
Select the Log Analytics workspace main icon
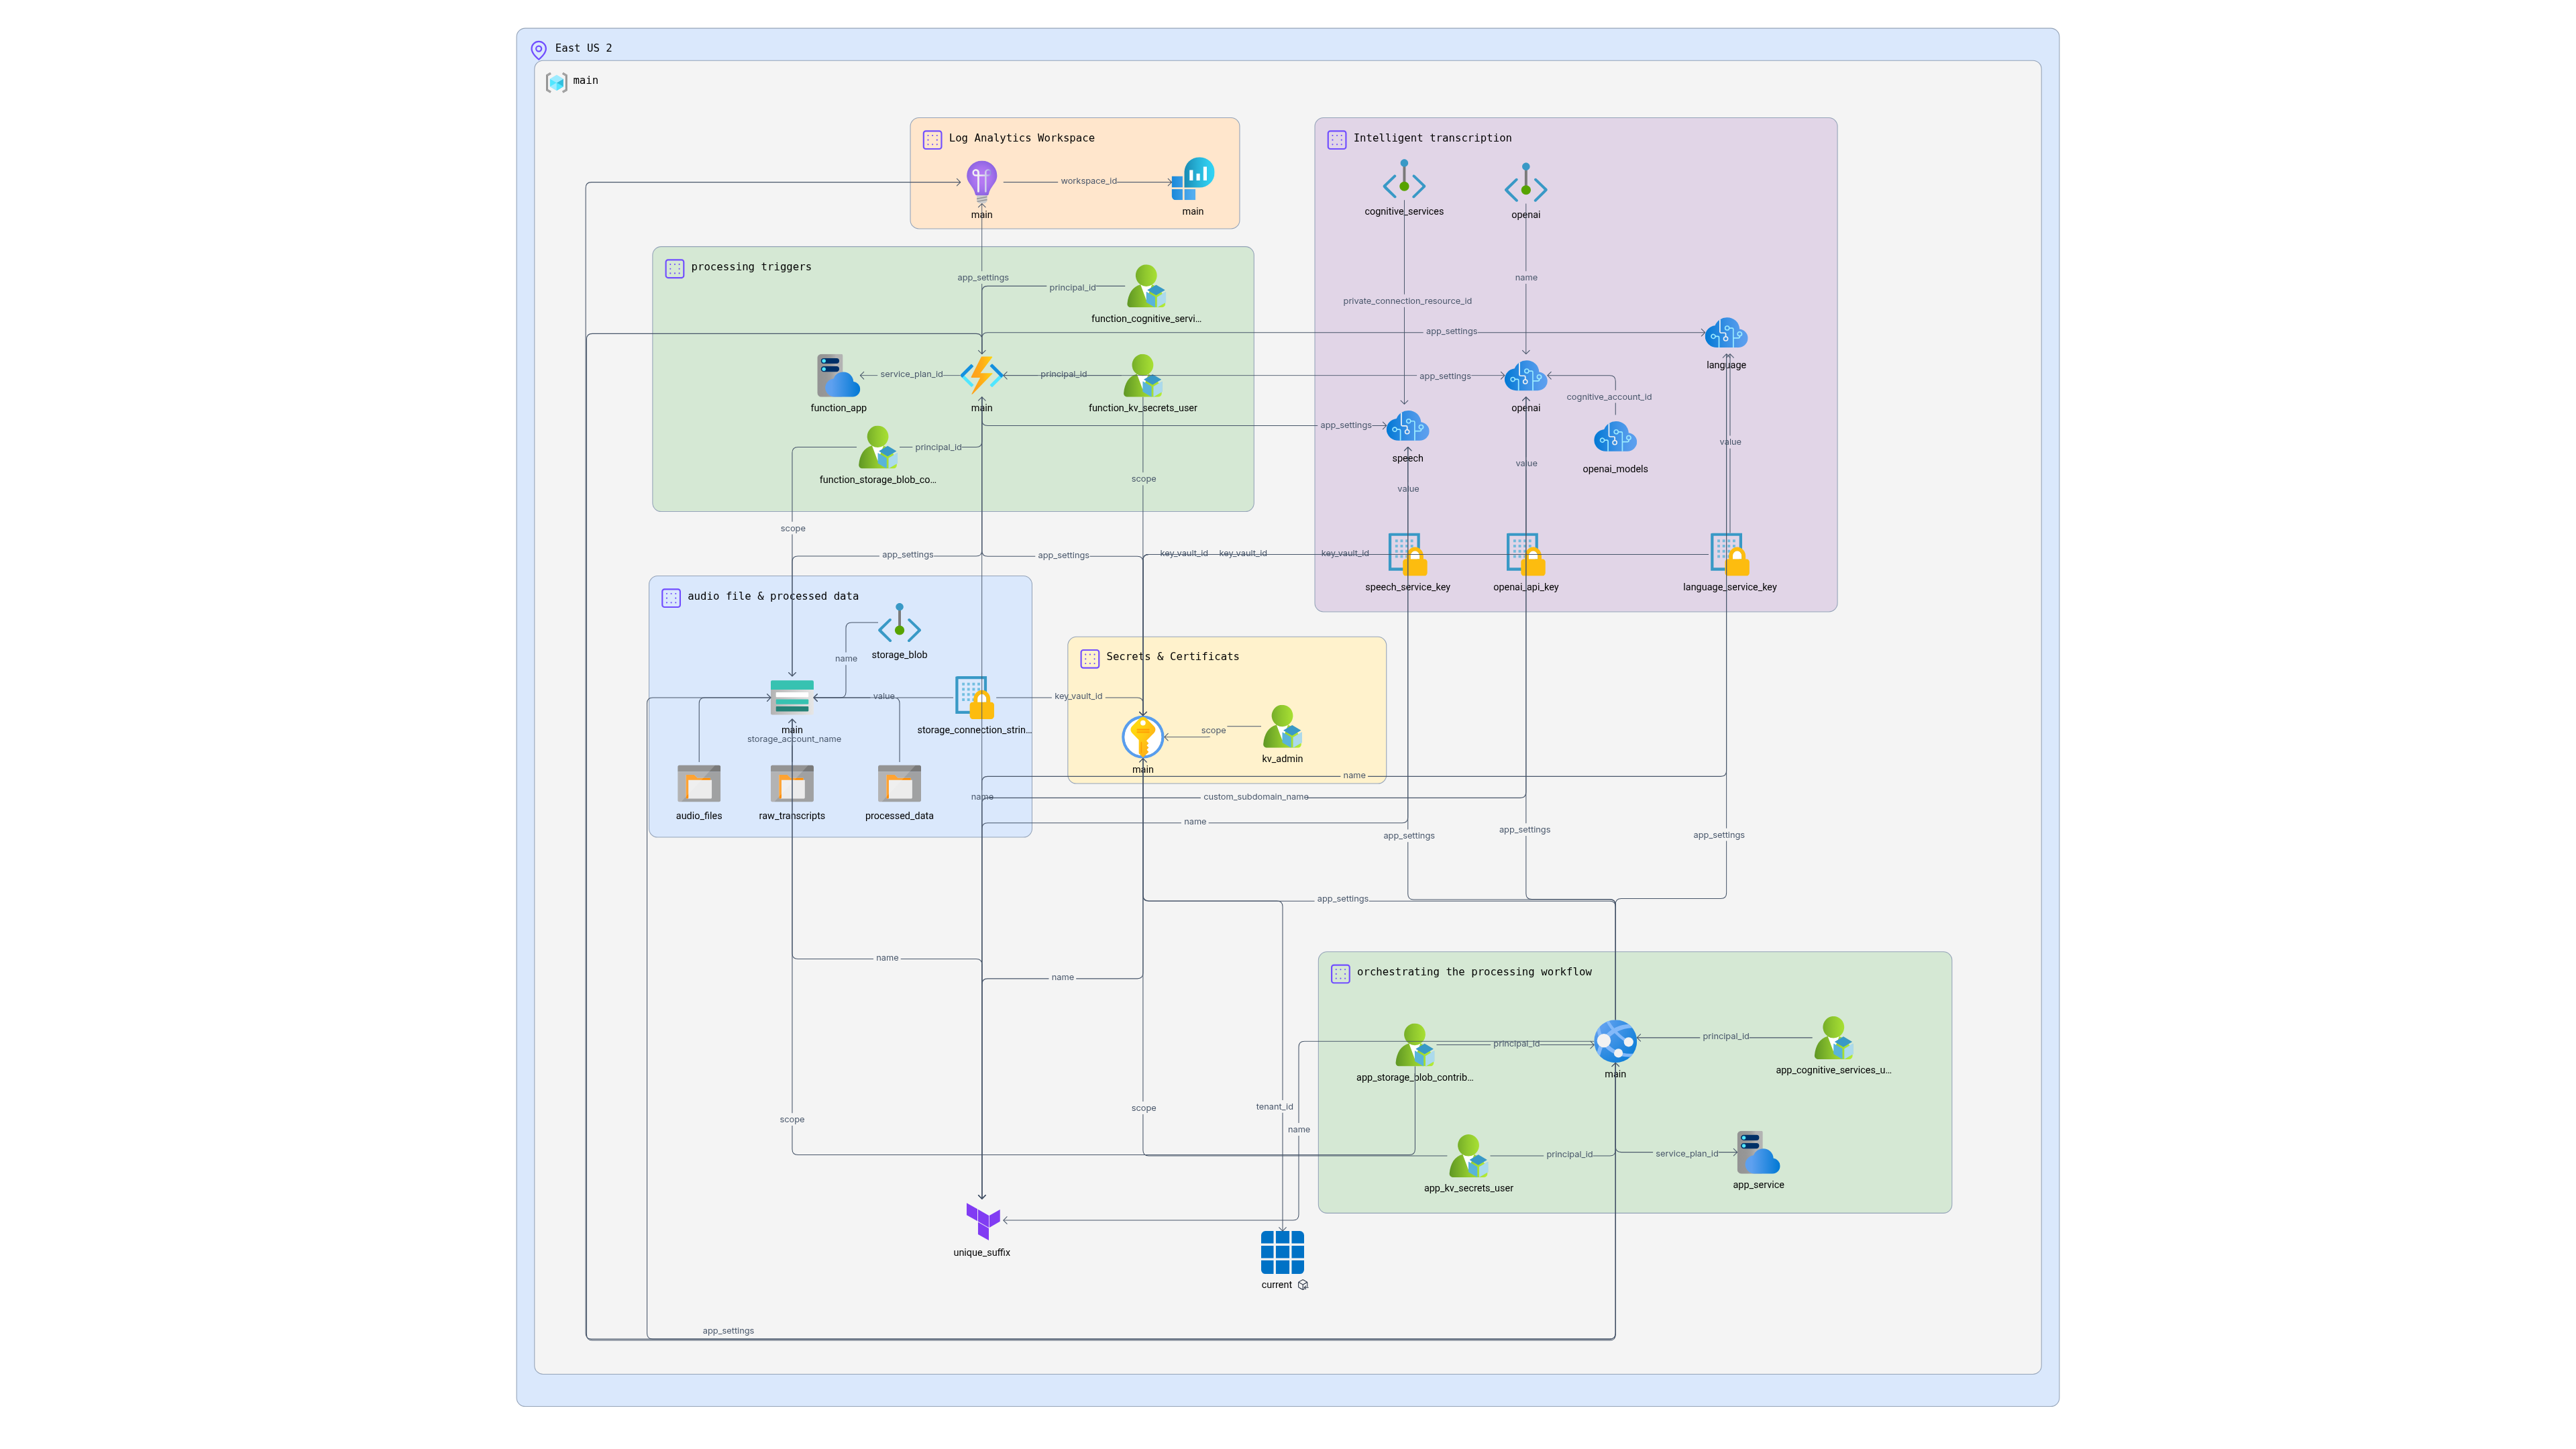click(x=1192, y=179)
